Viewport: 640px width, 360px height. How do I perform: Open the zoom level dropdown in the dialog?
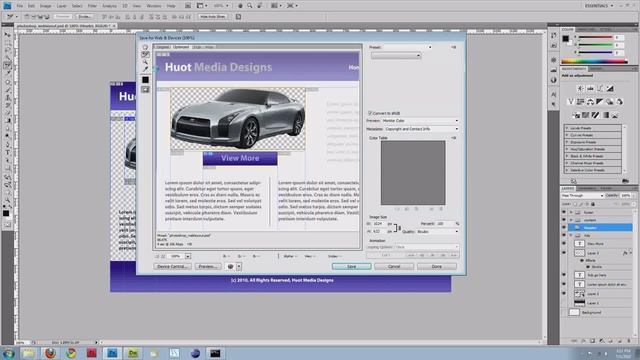pos(188,256)
